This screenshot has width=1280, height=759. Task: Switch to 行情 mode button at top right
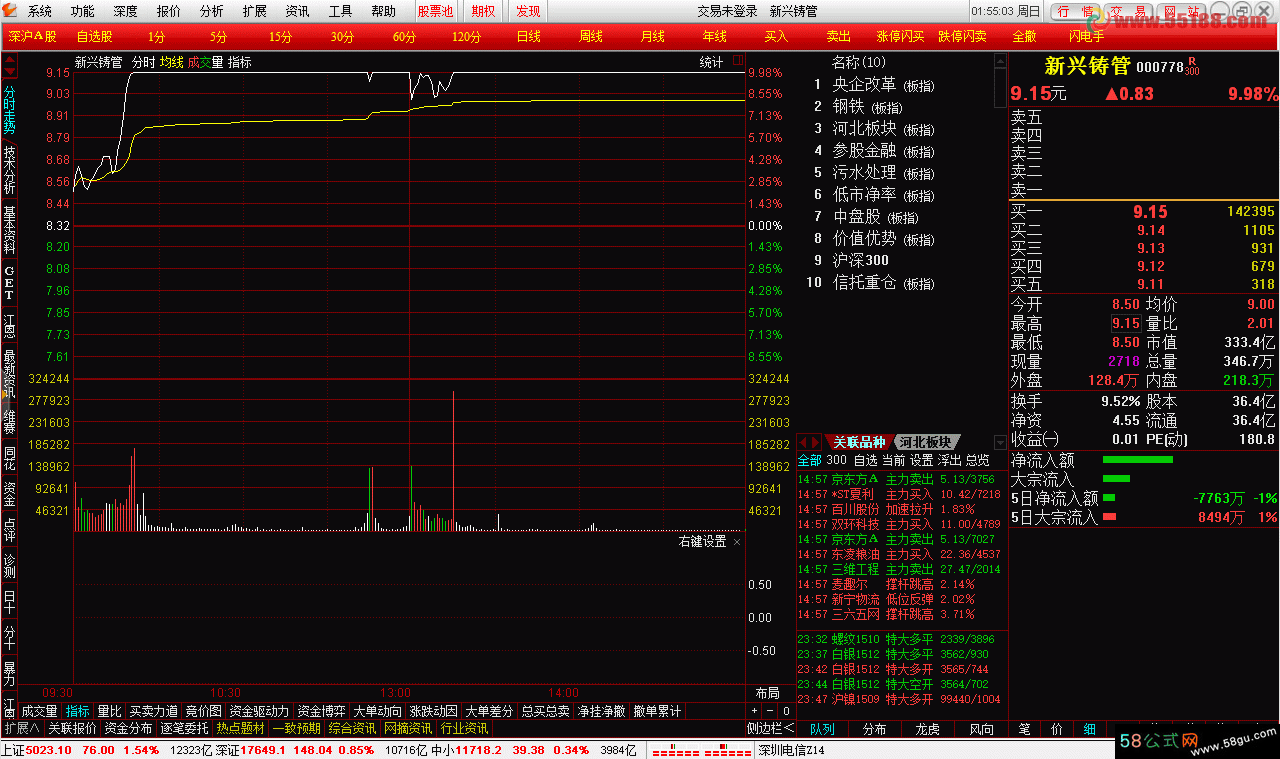pyautogui.click(x=1075, y=11)
